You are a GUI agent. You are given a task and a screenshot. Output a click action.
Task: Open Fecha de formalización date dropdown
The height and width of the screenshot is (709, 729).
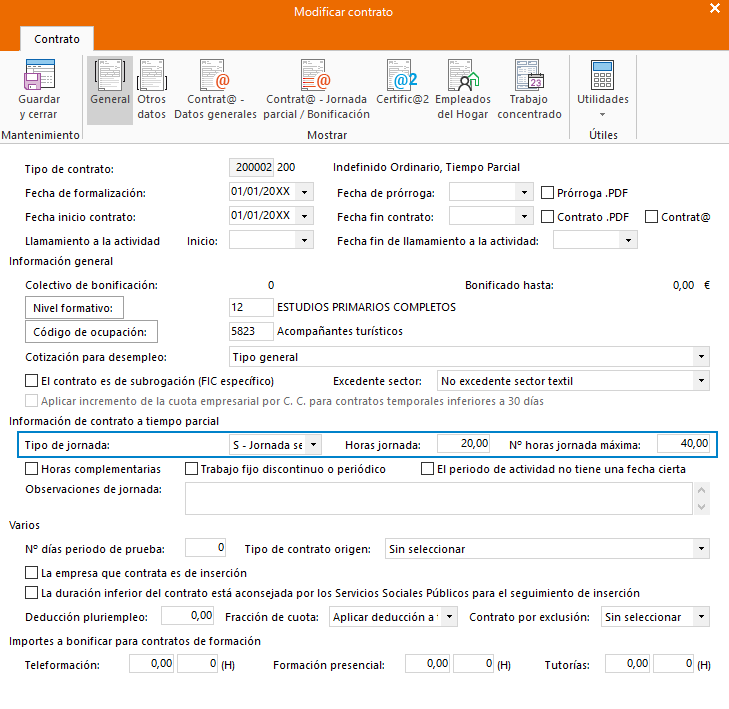pos(304,192)
